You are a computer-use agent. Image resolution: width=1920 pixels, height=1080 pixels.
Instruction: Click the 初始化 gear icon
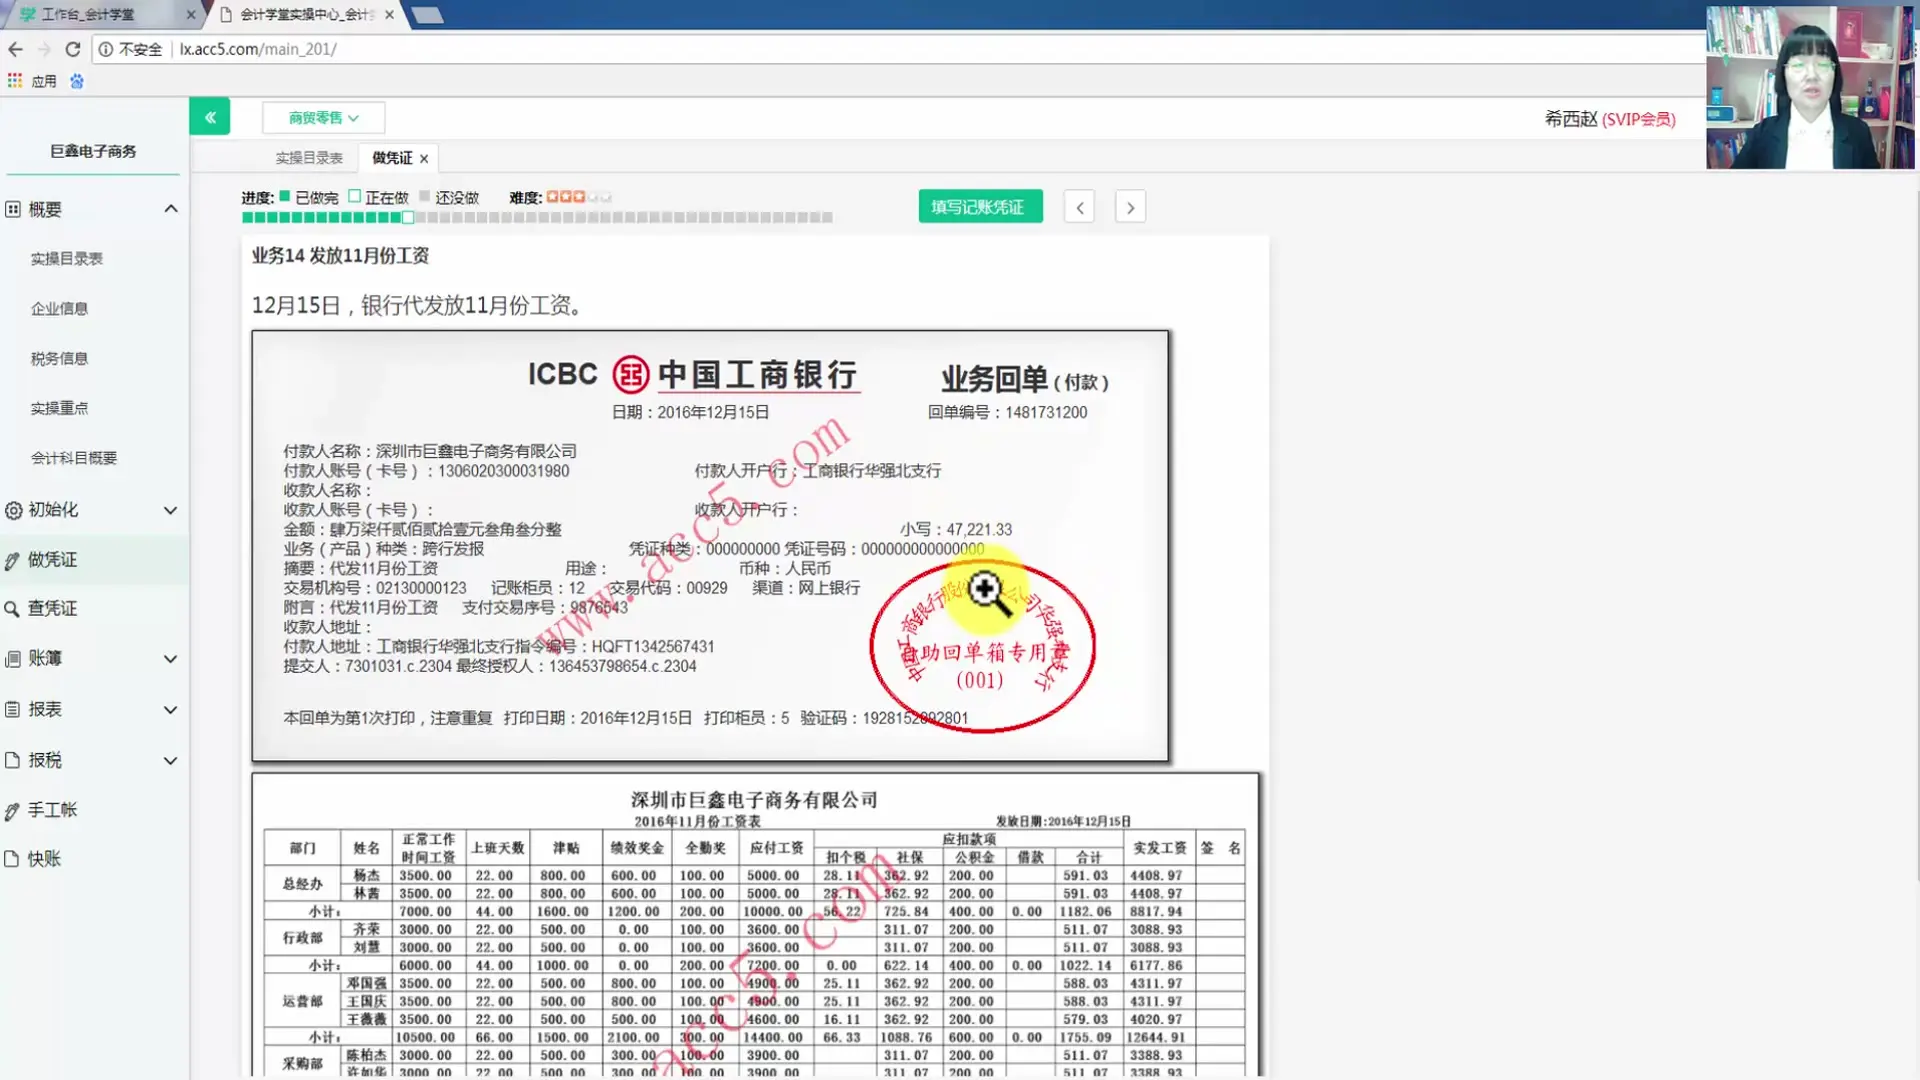coord(11,510)
